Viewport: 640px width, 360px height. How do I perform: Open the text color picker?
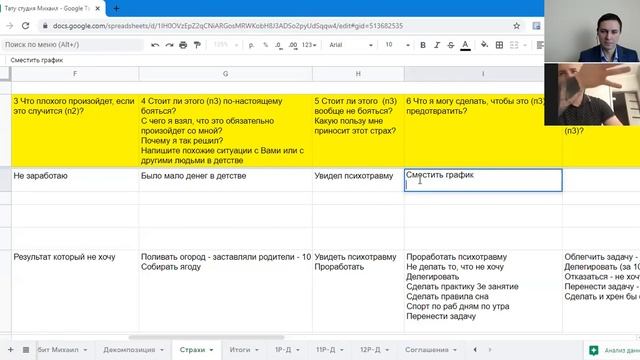[465, 45]
